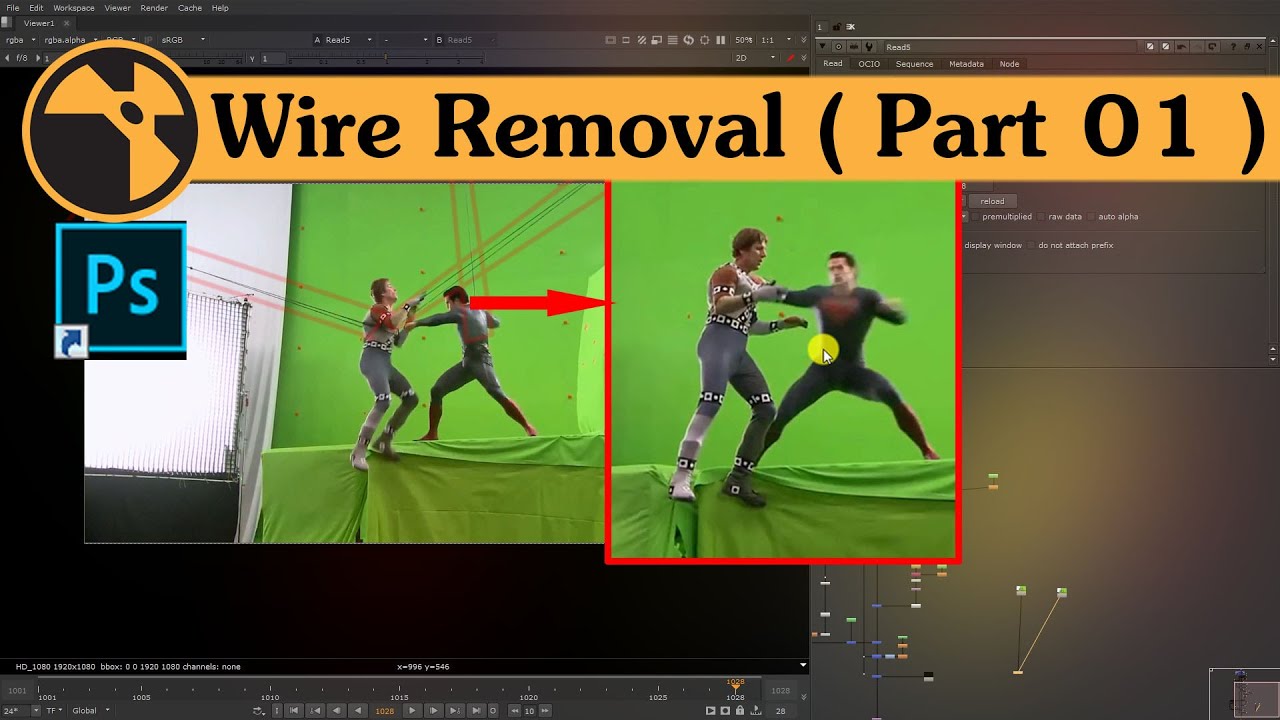This screenshot has height=720, width=1280.
Task: Click the play forward button
Action: 412,711
